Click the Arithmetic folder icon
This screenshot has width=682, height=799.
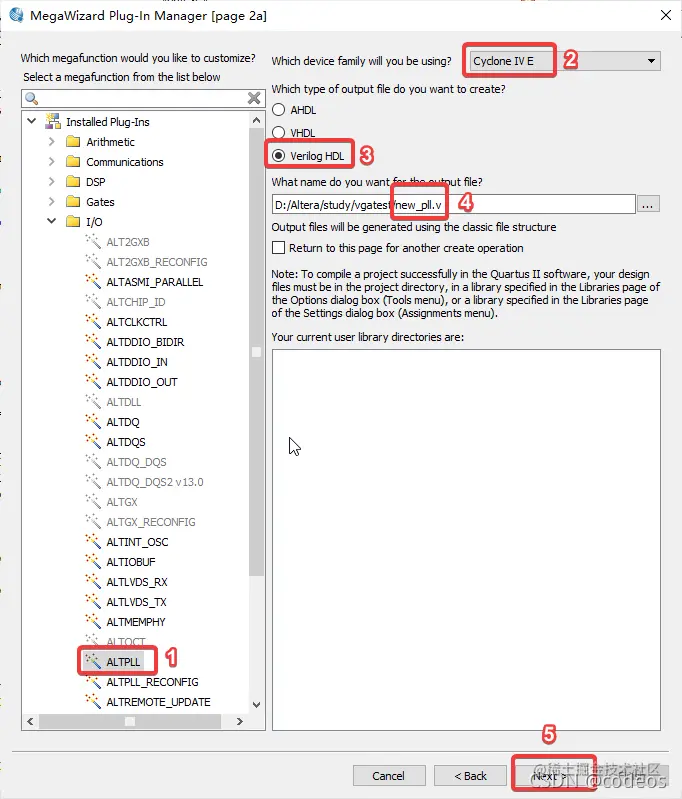click(x=73, y=141)
